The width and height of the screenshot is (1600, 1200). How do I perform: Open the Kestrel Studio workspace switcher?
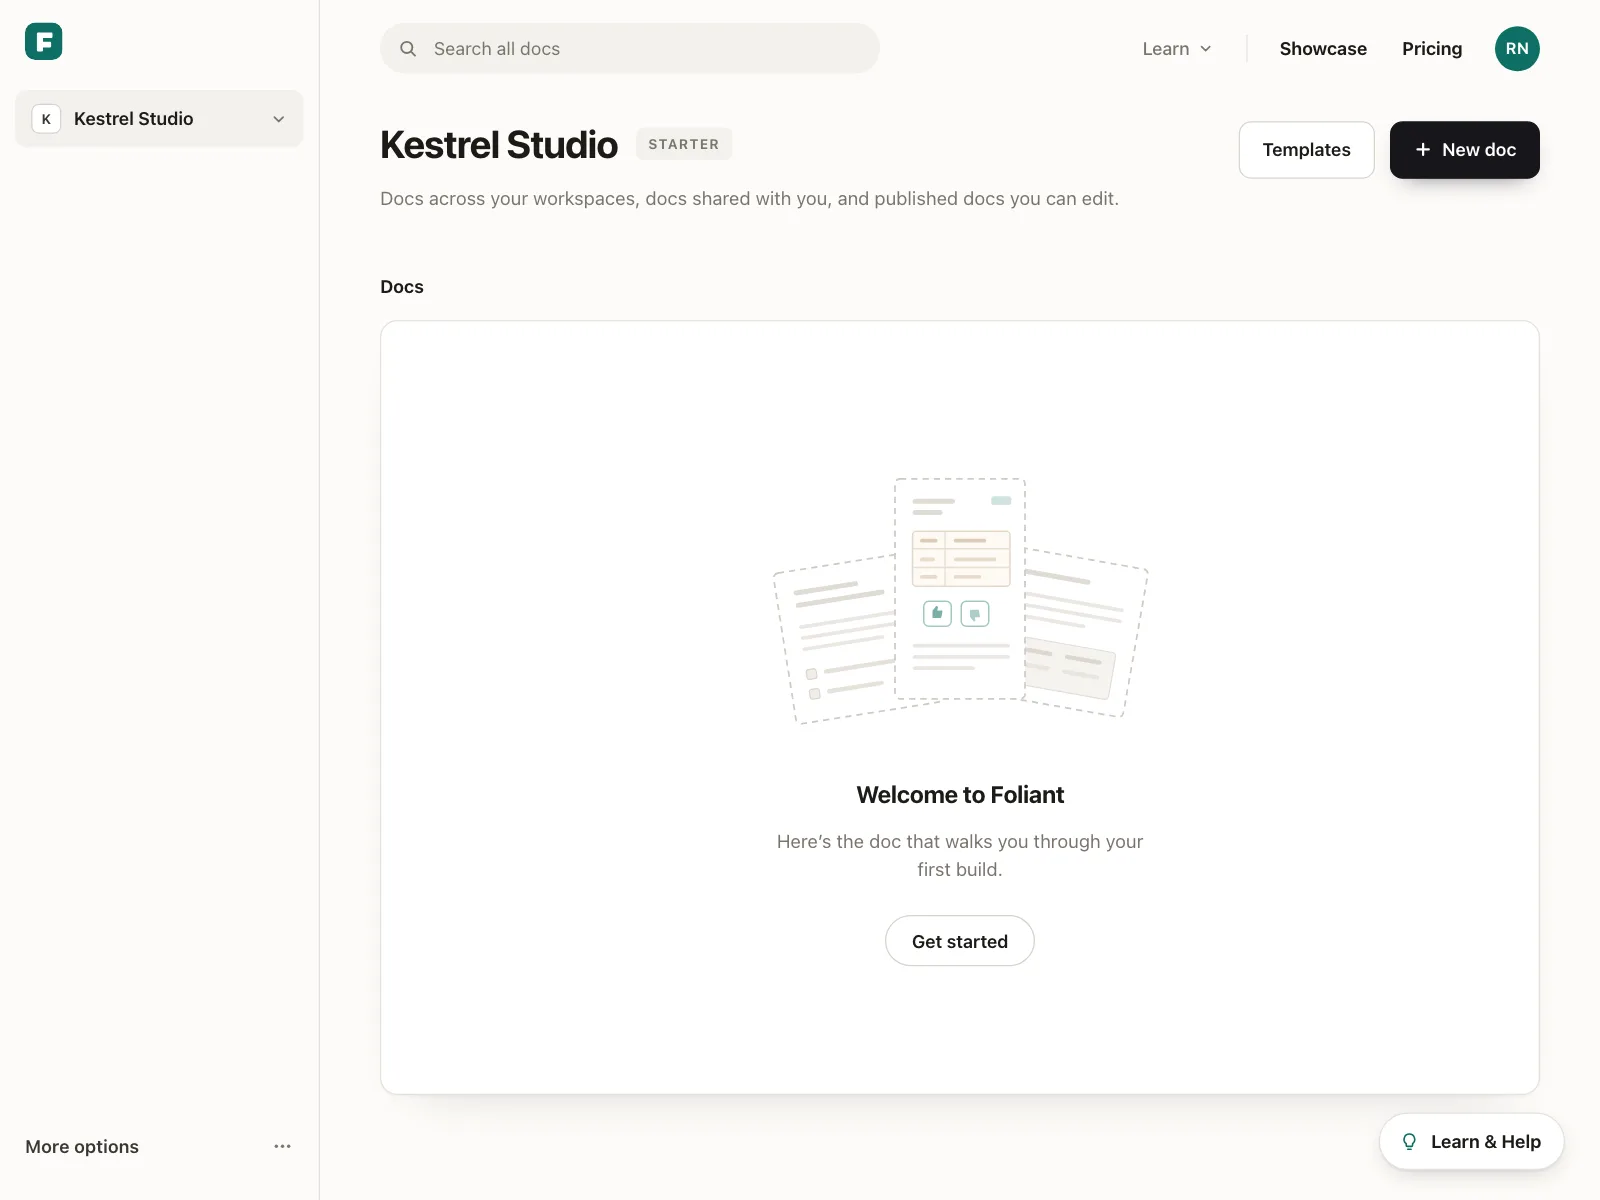point(159,119)
